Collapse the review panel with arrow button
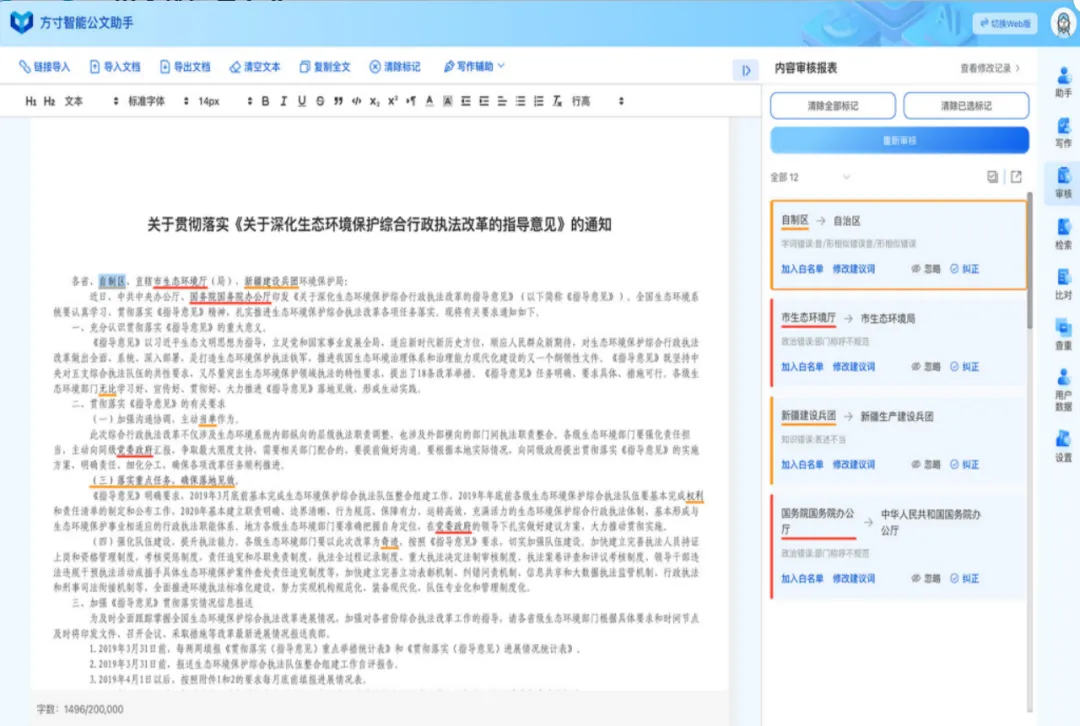The height and width of the screenshot is (726, 1080). coord(746,70)
